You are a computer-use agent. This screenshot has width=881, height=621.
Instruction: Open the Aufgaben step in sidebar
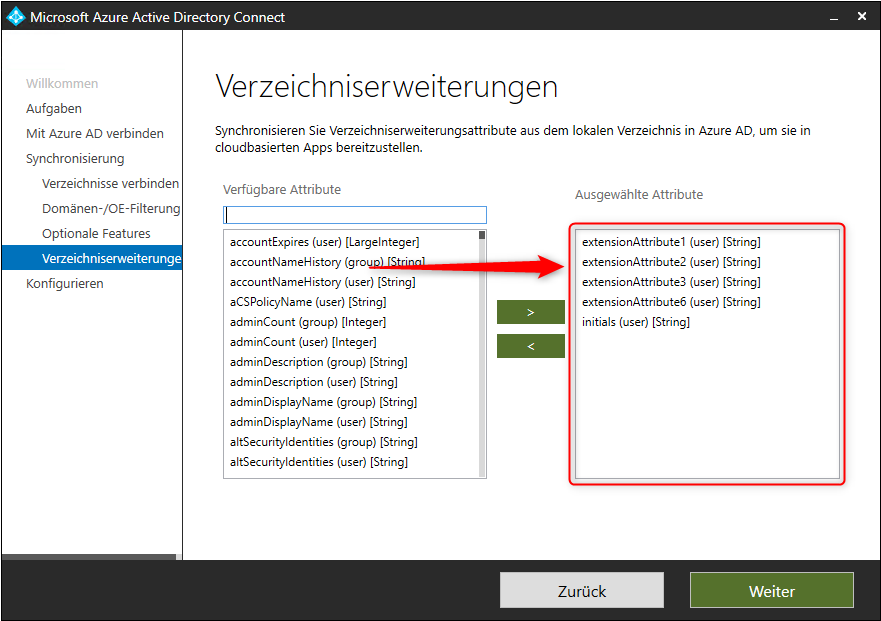(54, 108)
